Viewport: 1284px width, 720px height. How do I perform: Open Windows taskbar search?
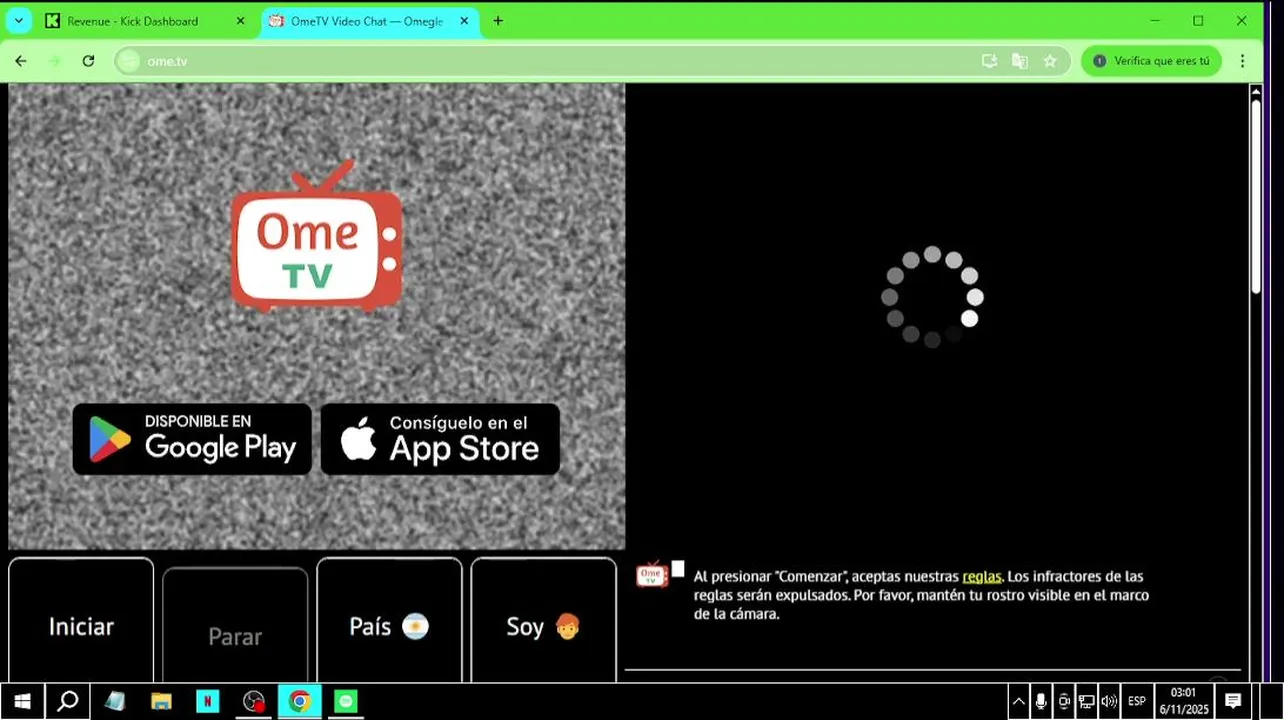click(67, 701)
